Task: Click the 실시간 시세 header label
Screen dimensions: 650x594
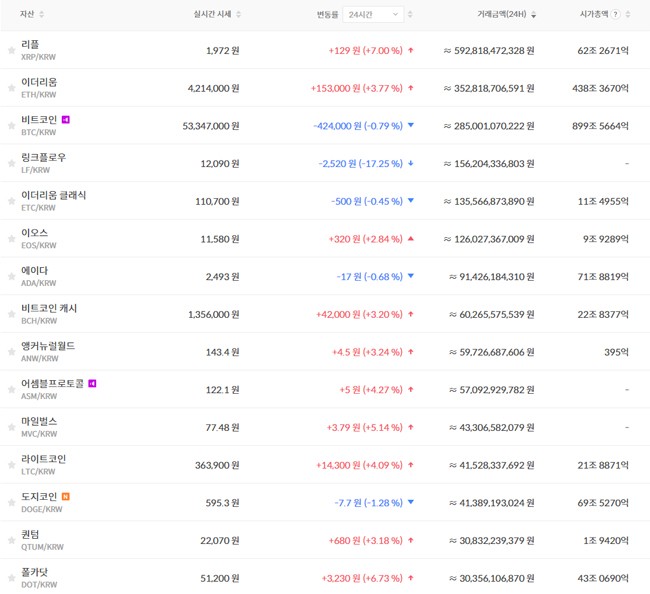Action: point(212,14)
